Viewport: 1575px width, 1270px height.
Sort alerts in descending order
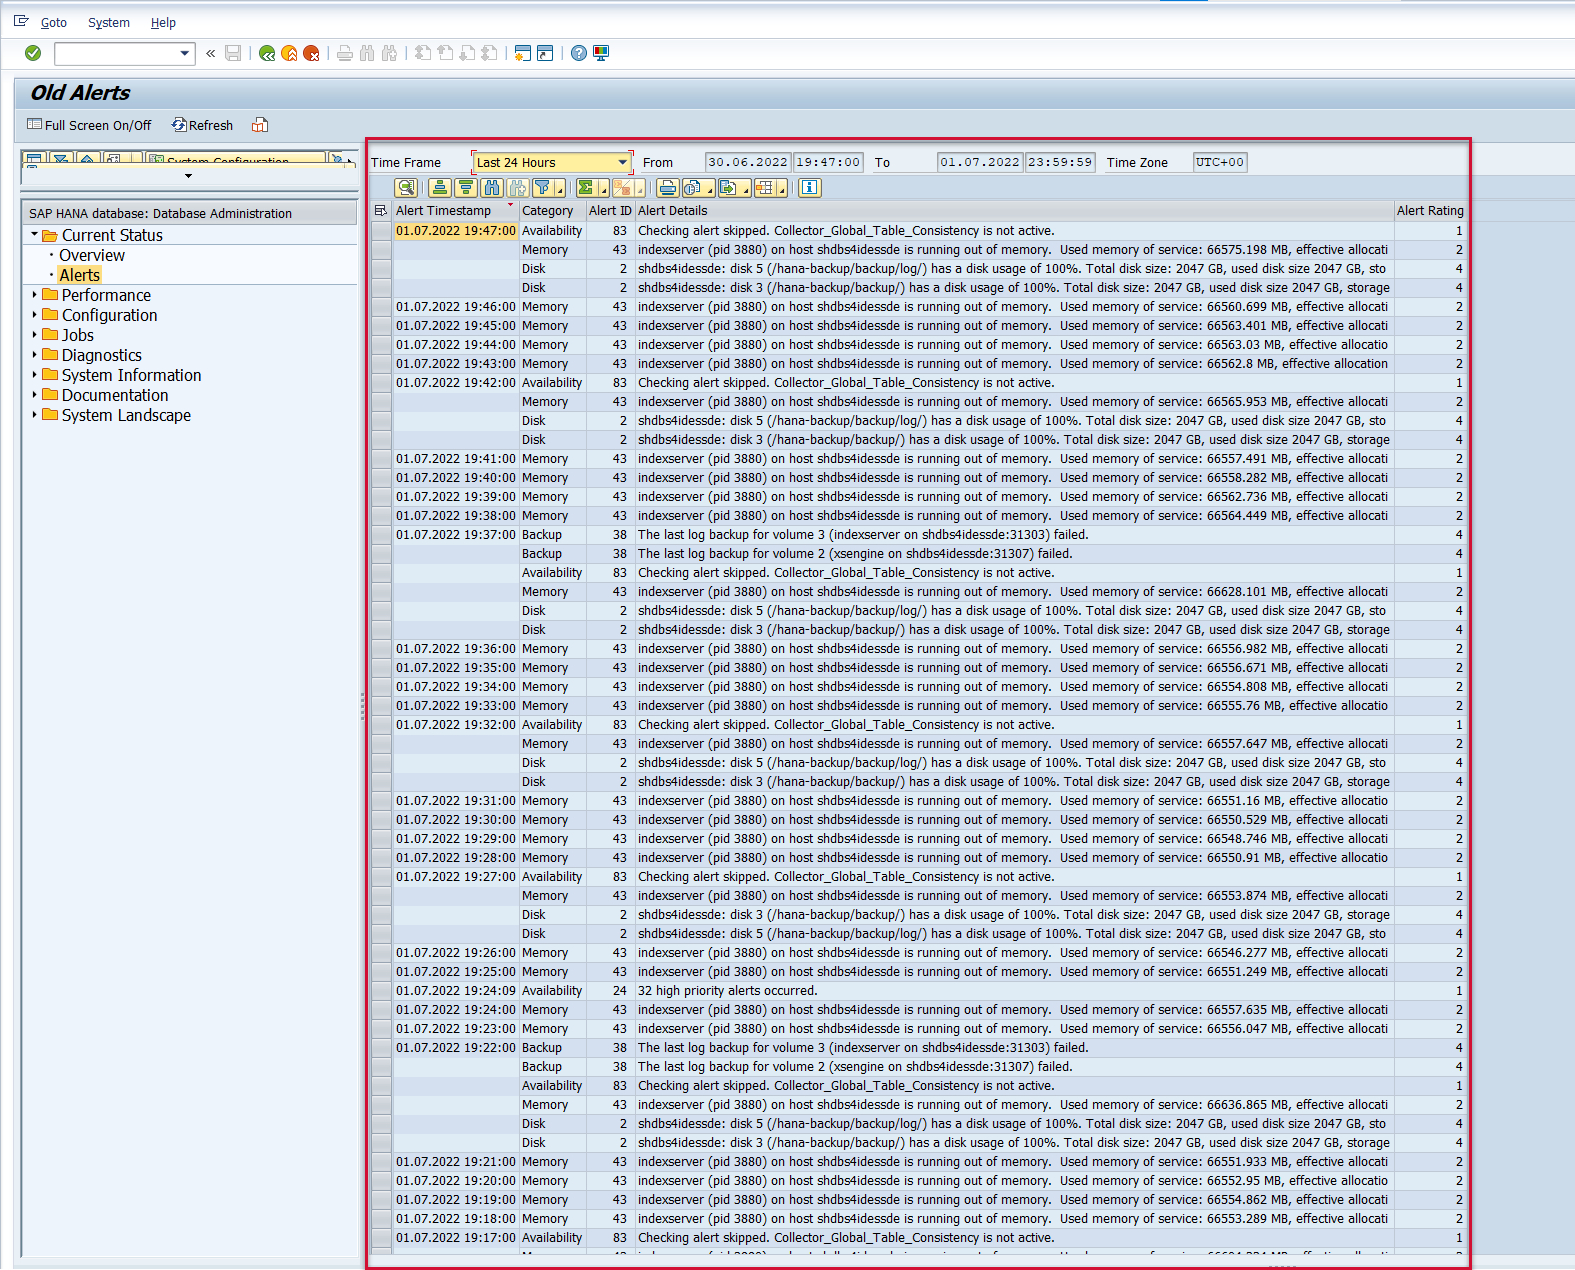point(465,188)
